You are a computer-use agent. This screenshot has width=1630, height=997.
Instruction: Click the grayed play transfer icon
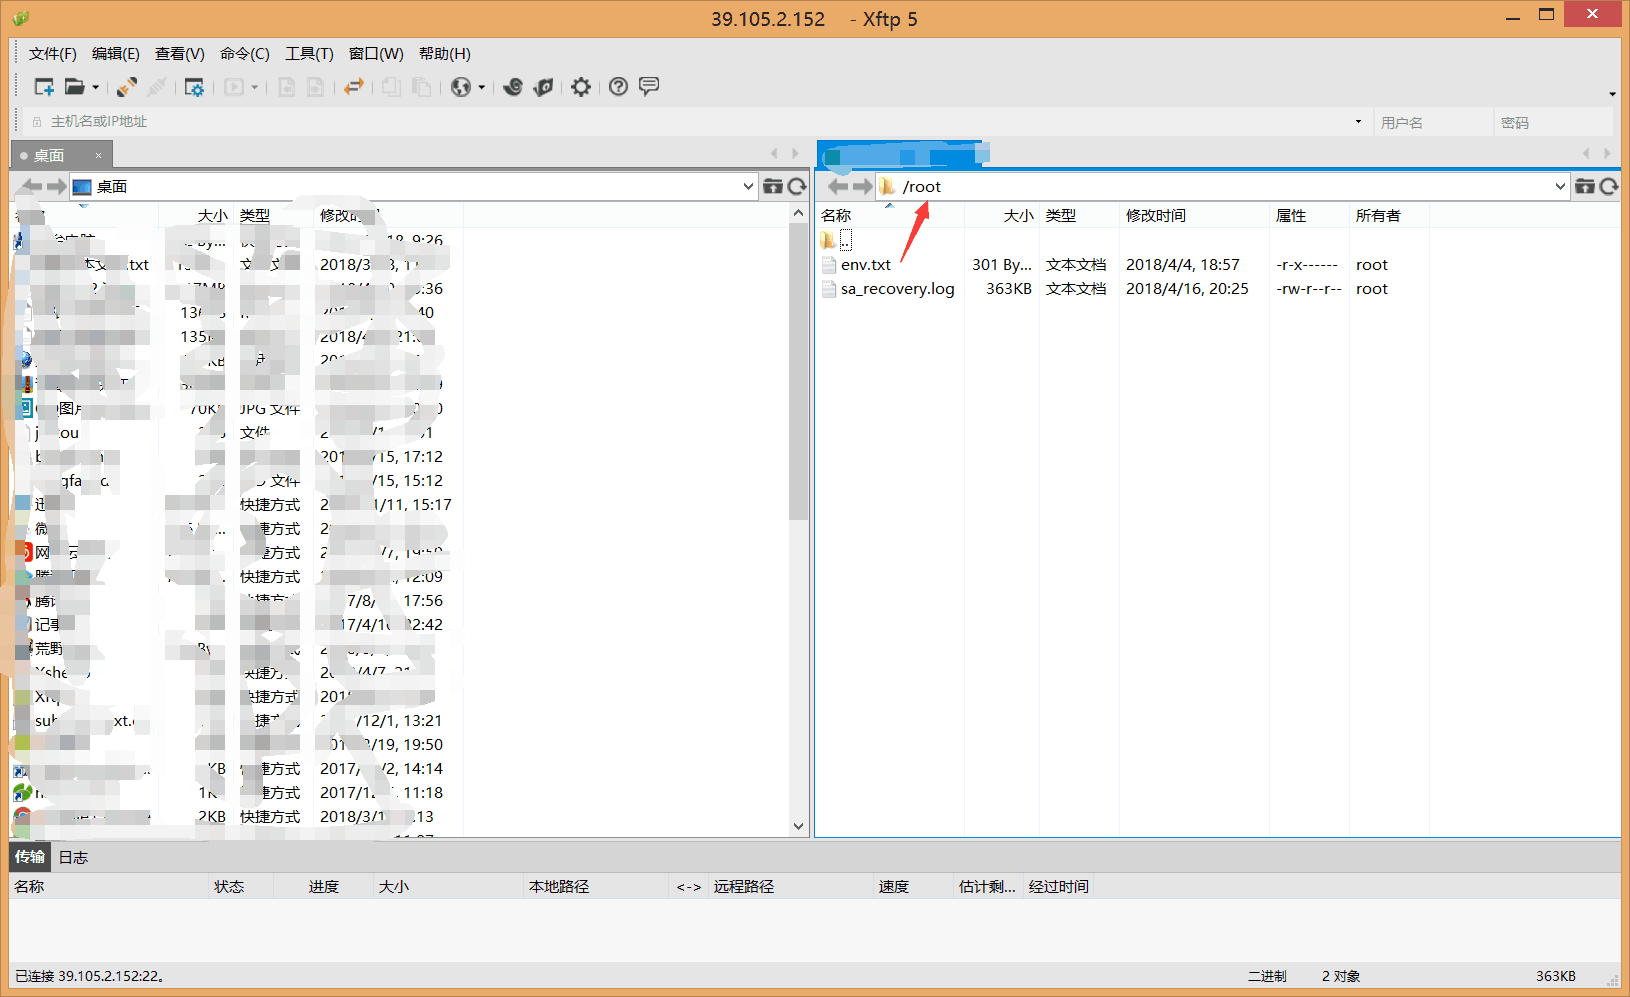233,87
